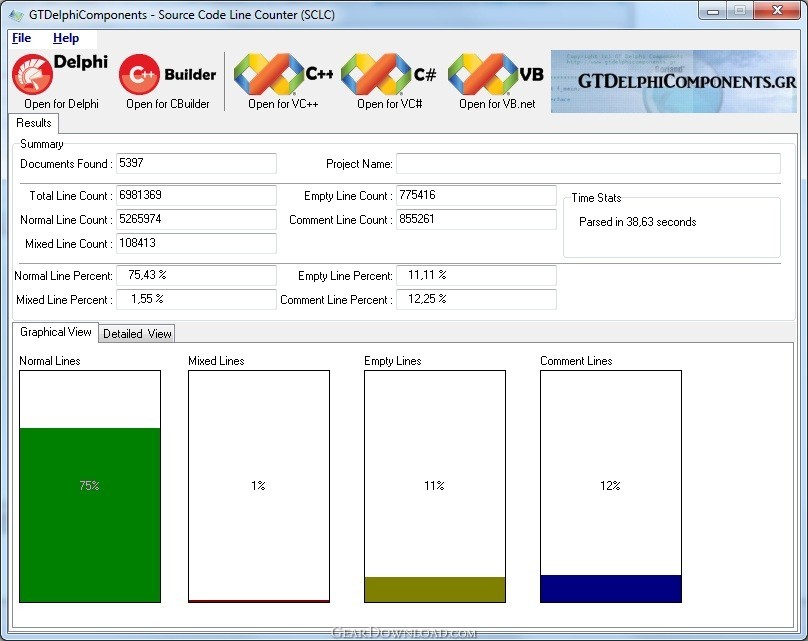Click the 'Comment Lines' chart heading
The width and height of the screenshot is (808, 641).
click(576, 361)
